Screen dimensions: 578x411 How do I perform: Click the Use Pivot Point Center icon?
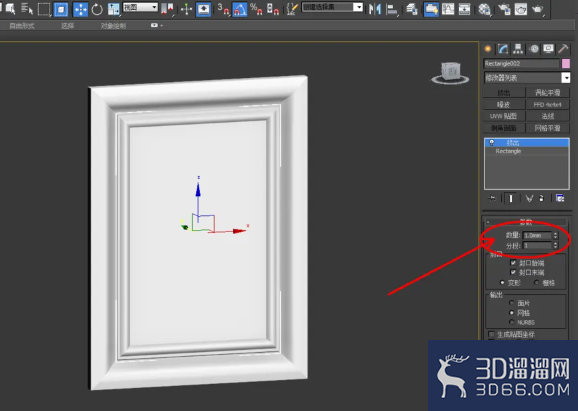pyautogui.click(x=167, y=9)
